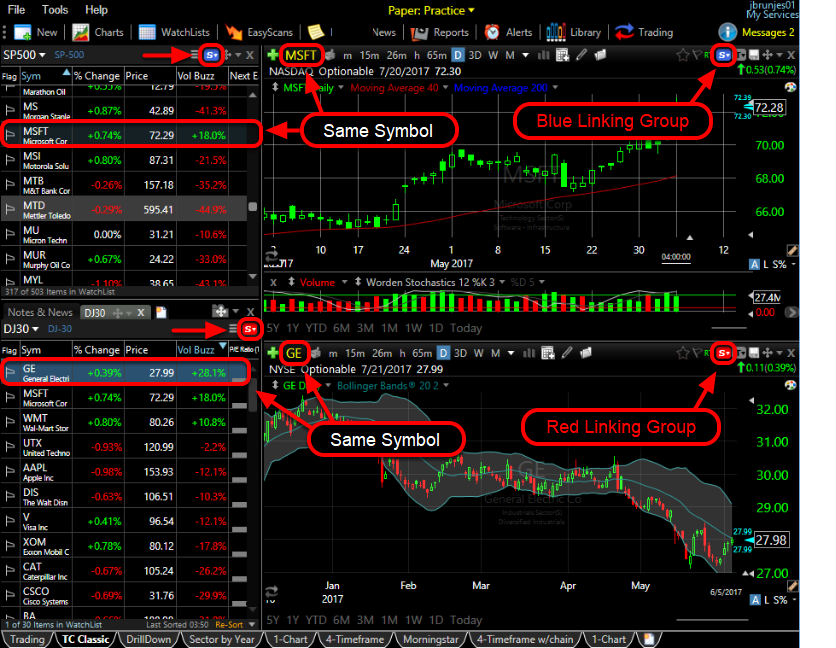This screenshot has width=836, height=648.
Task: Select 15m timeframe on MSFT chart
Action: click(369, 55)
